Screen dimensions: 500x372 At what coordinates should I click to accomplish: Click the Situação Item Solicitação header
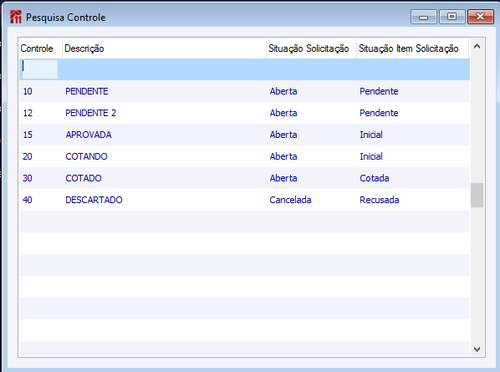pos(413,49)
